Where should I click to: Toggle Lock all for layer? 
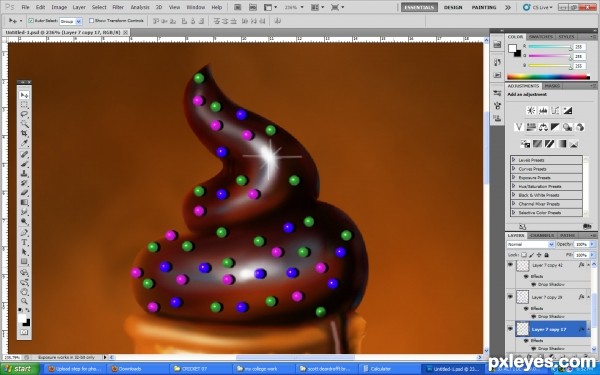(x=547, y=255)
